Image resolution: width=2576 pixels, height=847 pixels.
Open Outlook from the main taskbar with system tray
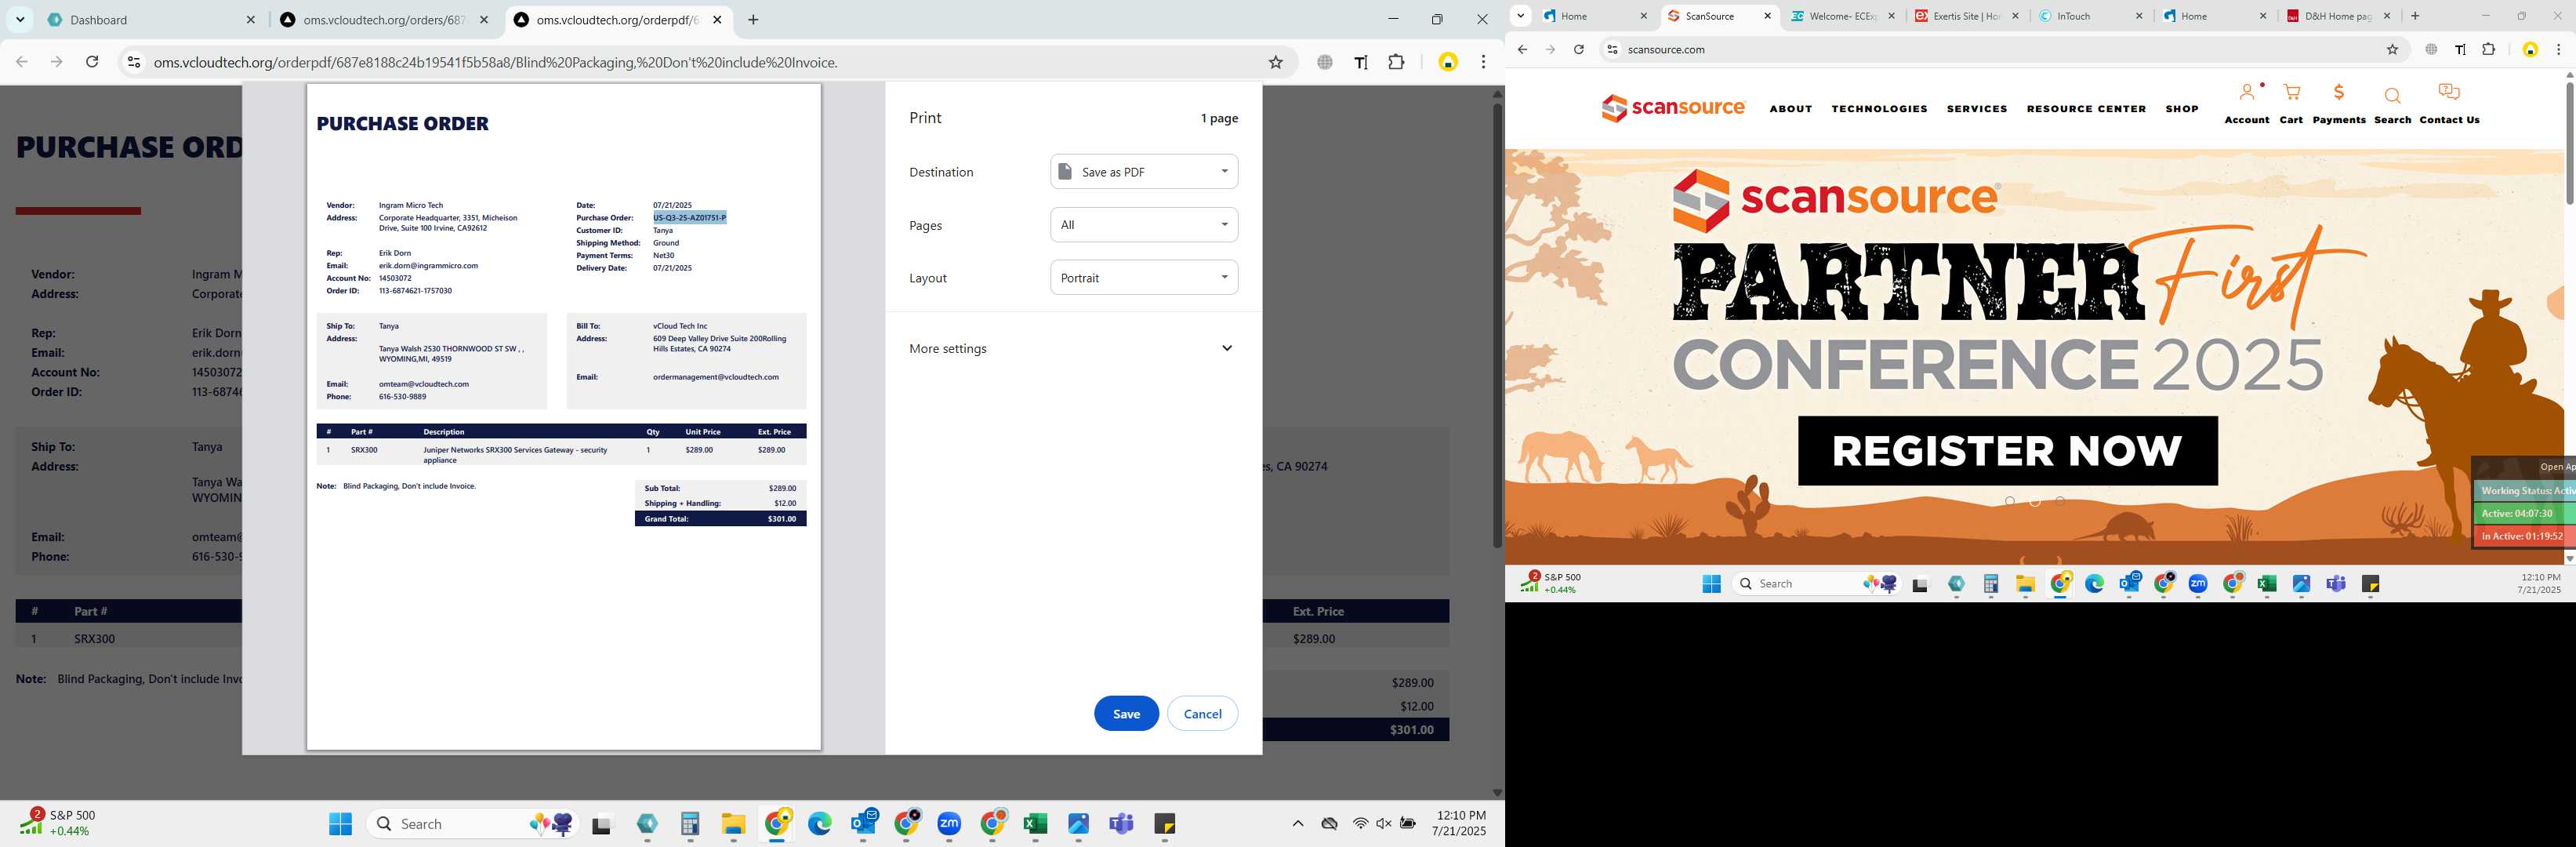864,824
